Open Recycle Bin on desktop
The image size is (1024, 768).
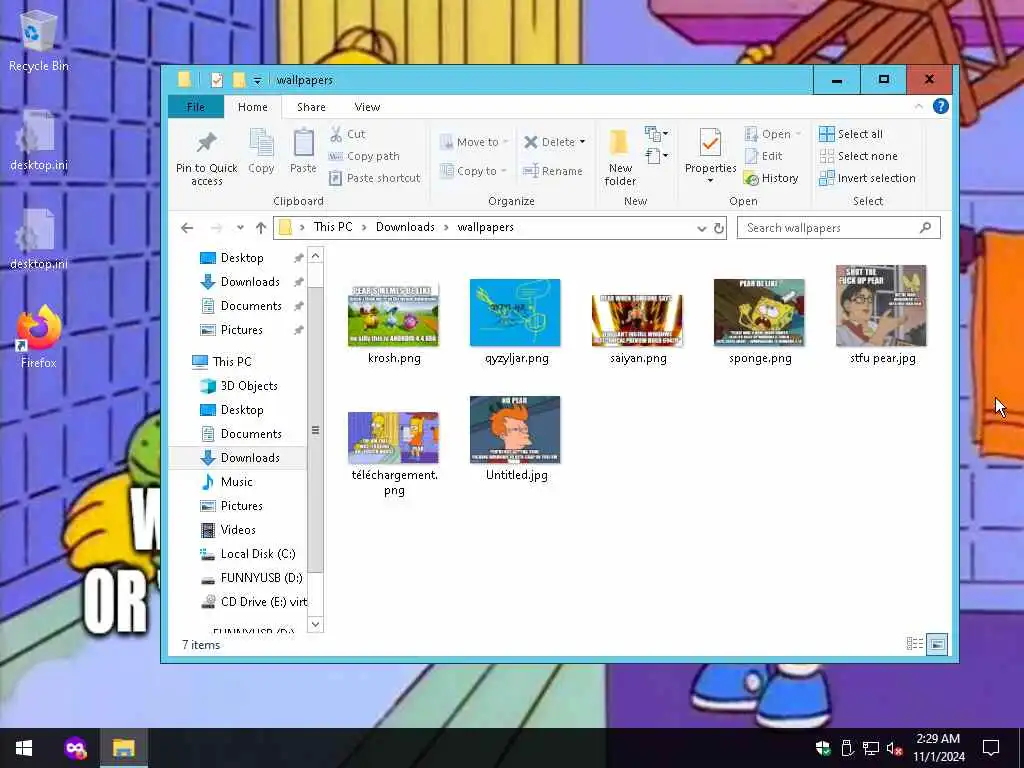pyautogui.click(x=39, y=40)
